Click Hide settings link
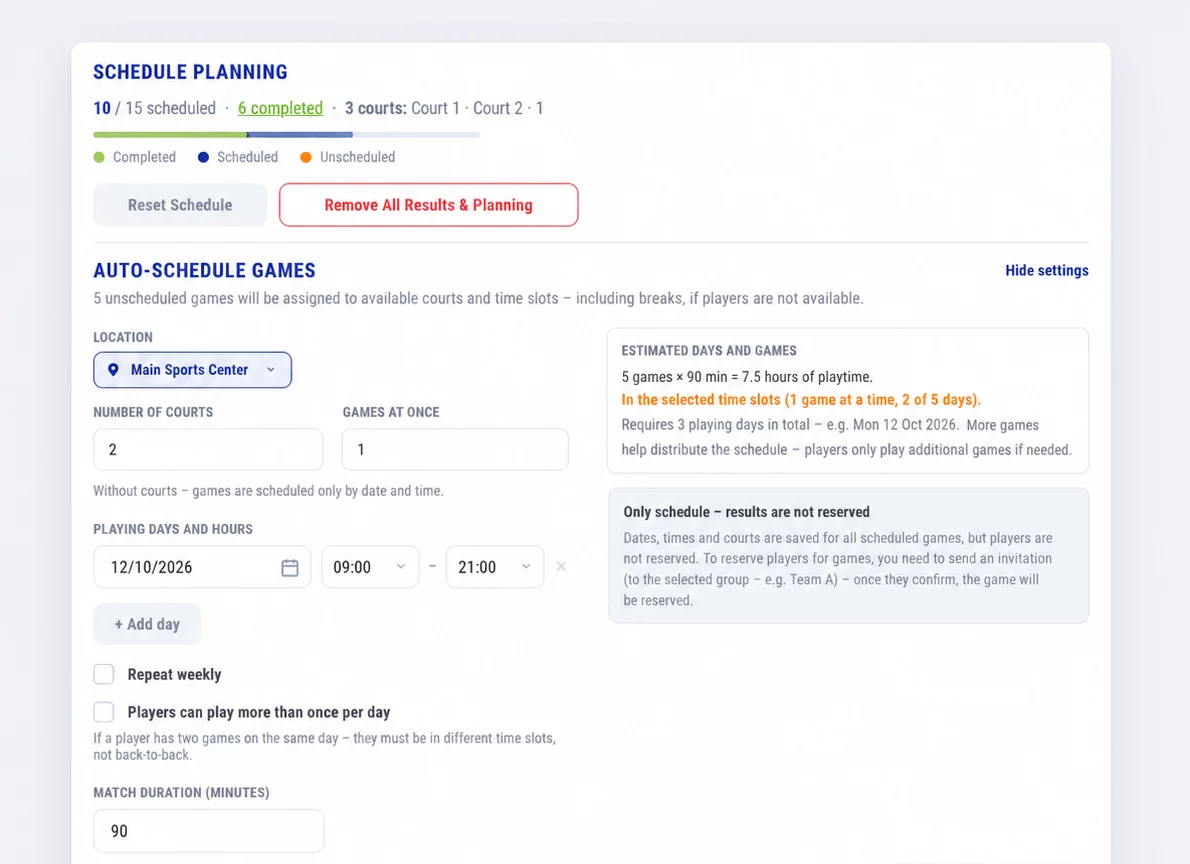The height and width of the screenshot is (864, 1190). click(x=1047, y=270)
